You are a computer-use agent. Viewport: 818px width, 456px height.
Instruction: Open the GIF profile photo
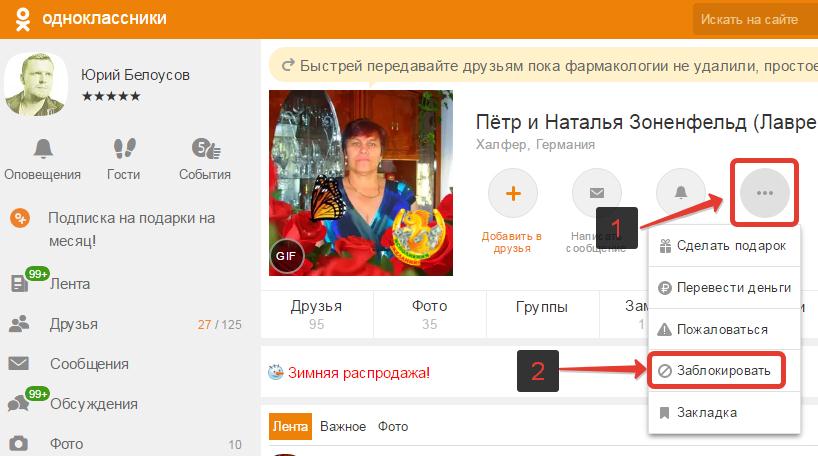tap(361, 183)
